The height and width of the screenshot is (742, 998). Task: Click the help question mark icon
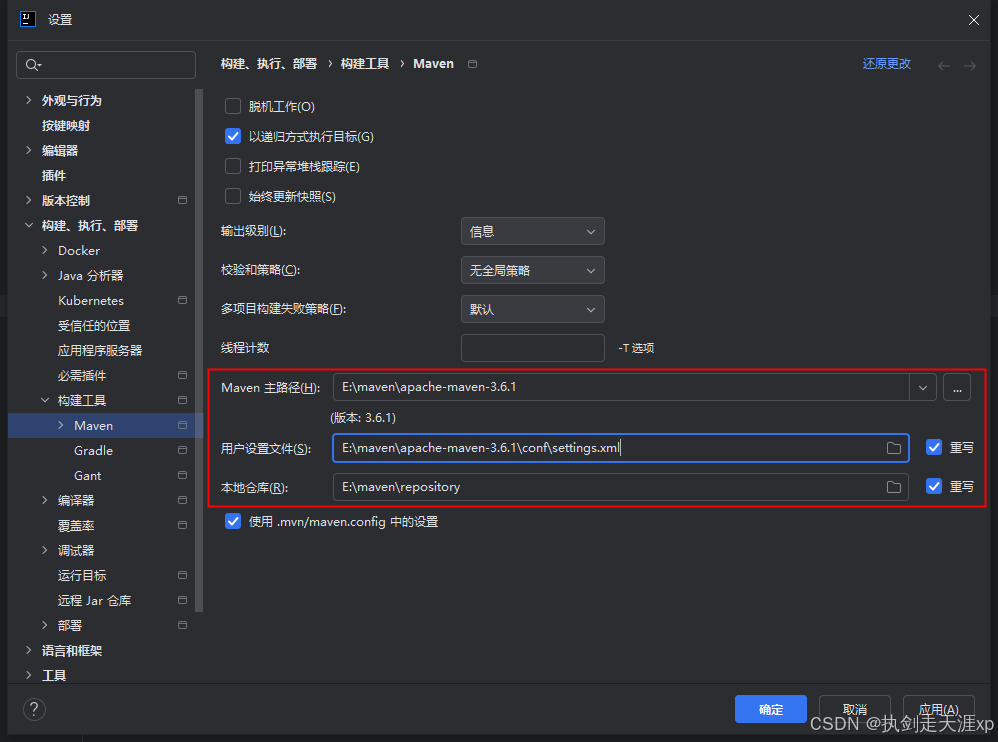pyautogui.click(x=34, y=710)
